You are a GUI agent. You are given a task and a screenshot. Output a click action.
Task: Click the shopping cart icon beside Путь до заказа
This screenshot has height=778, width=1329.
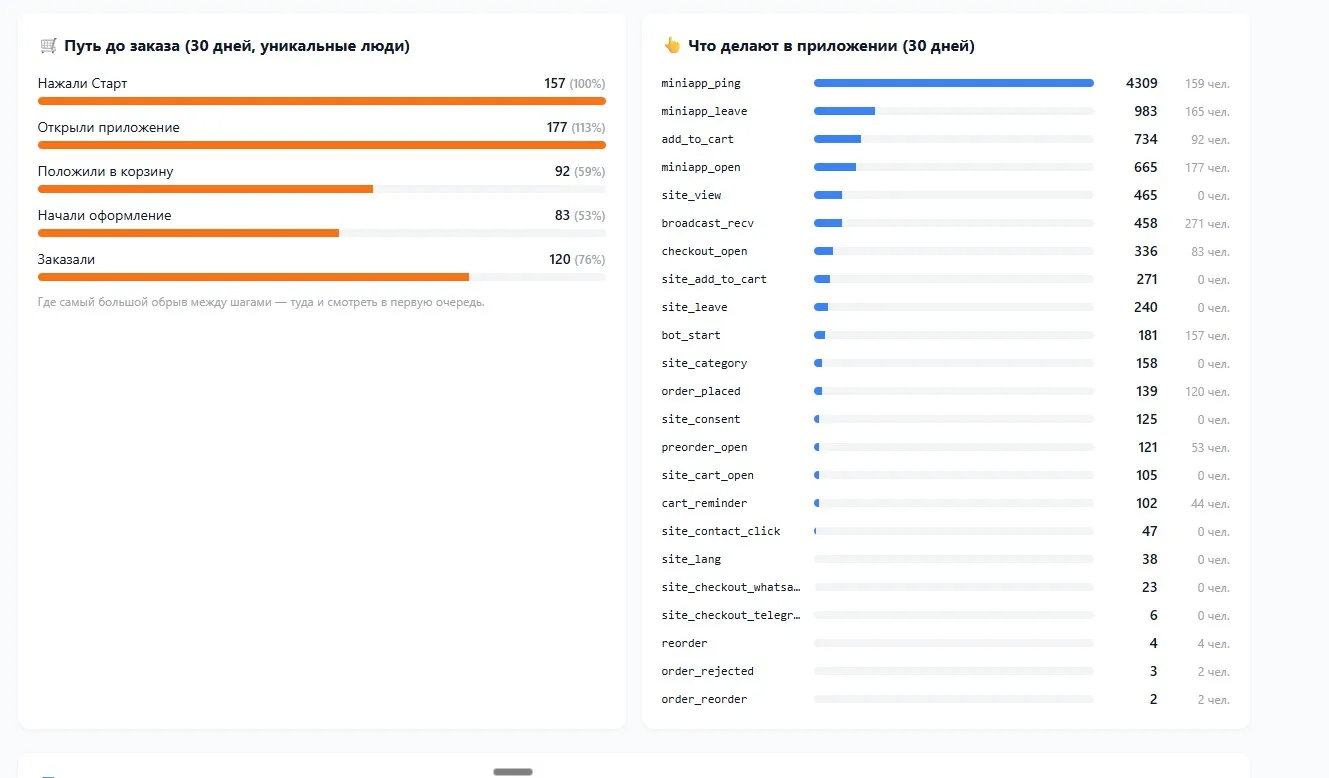pos(48,46)
